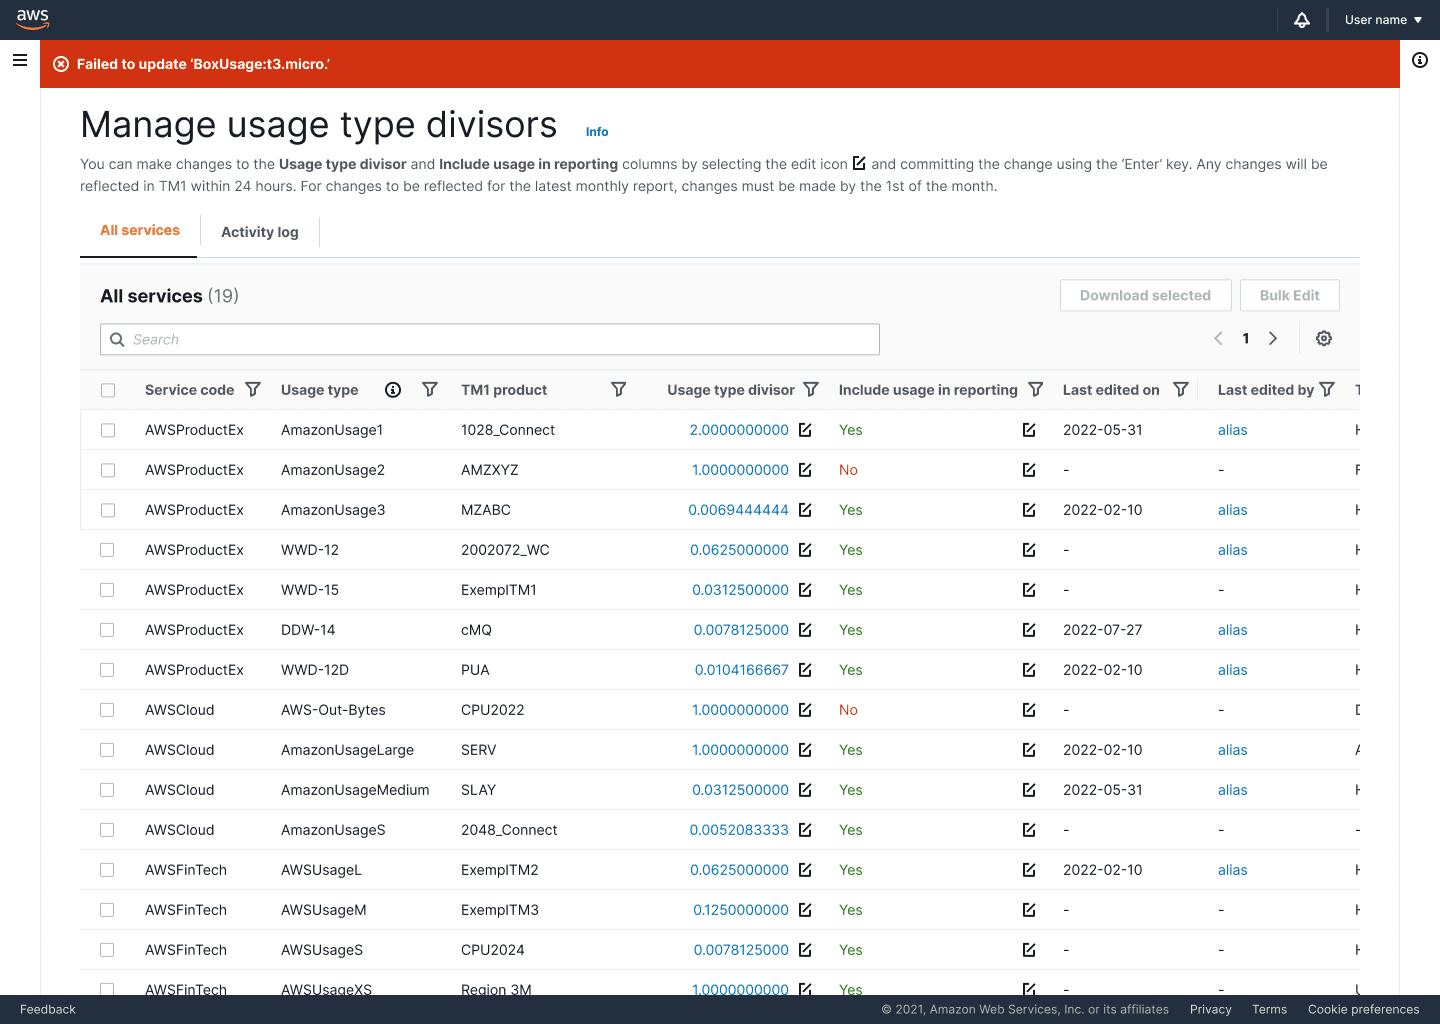1440x1024 pixels.
Task: Select all rows with header checkbox
Action: click(108, 390)
